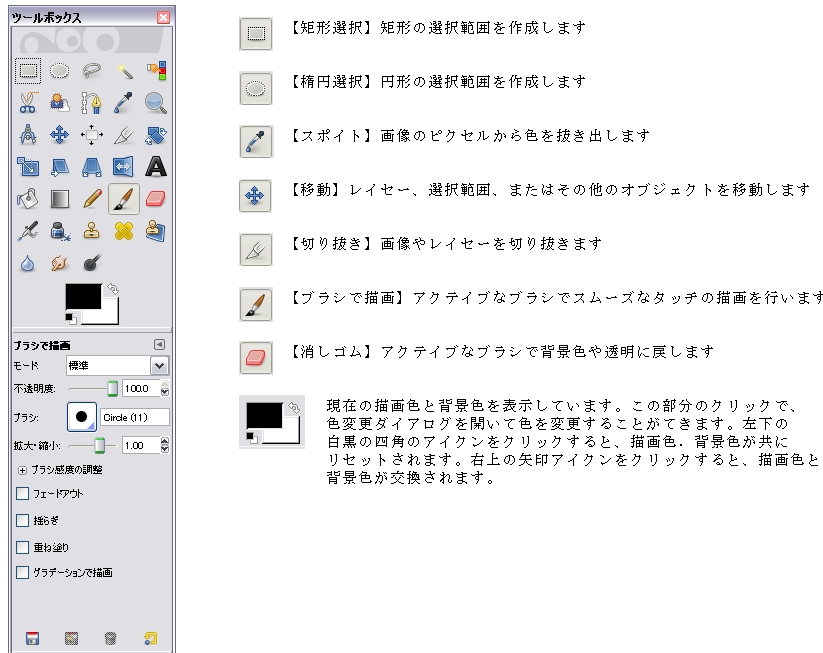Screen dimensions: 823x653
Task: Select the Blend gradient tool
Action: (60, 198)
